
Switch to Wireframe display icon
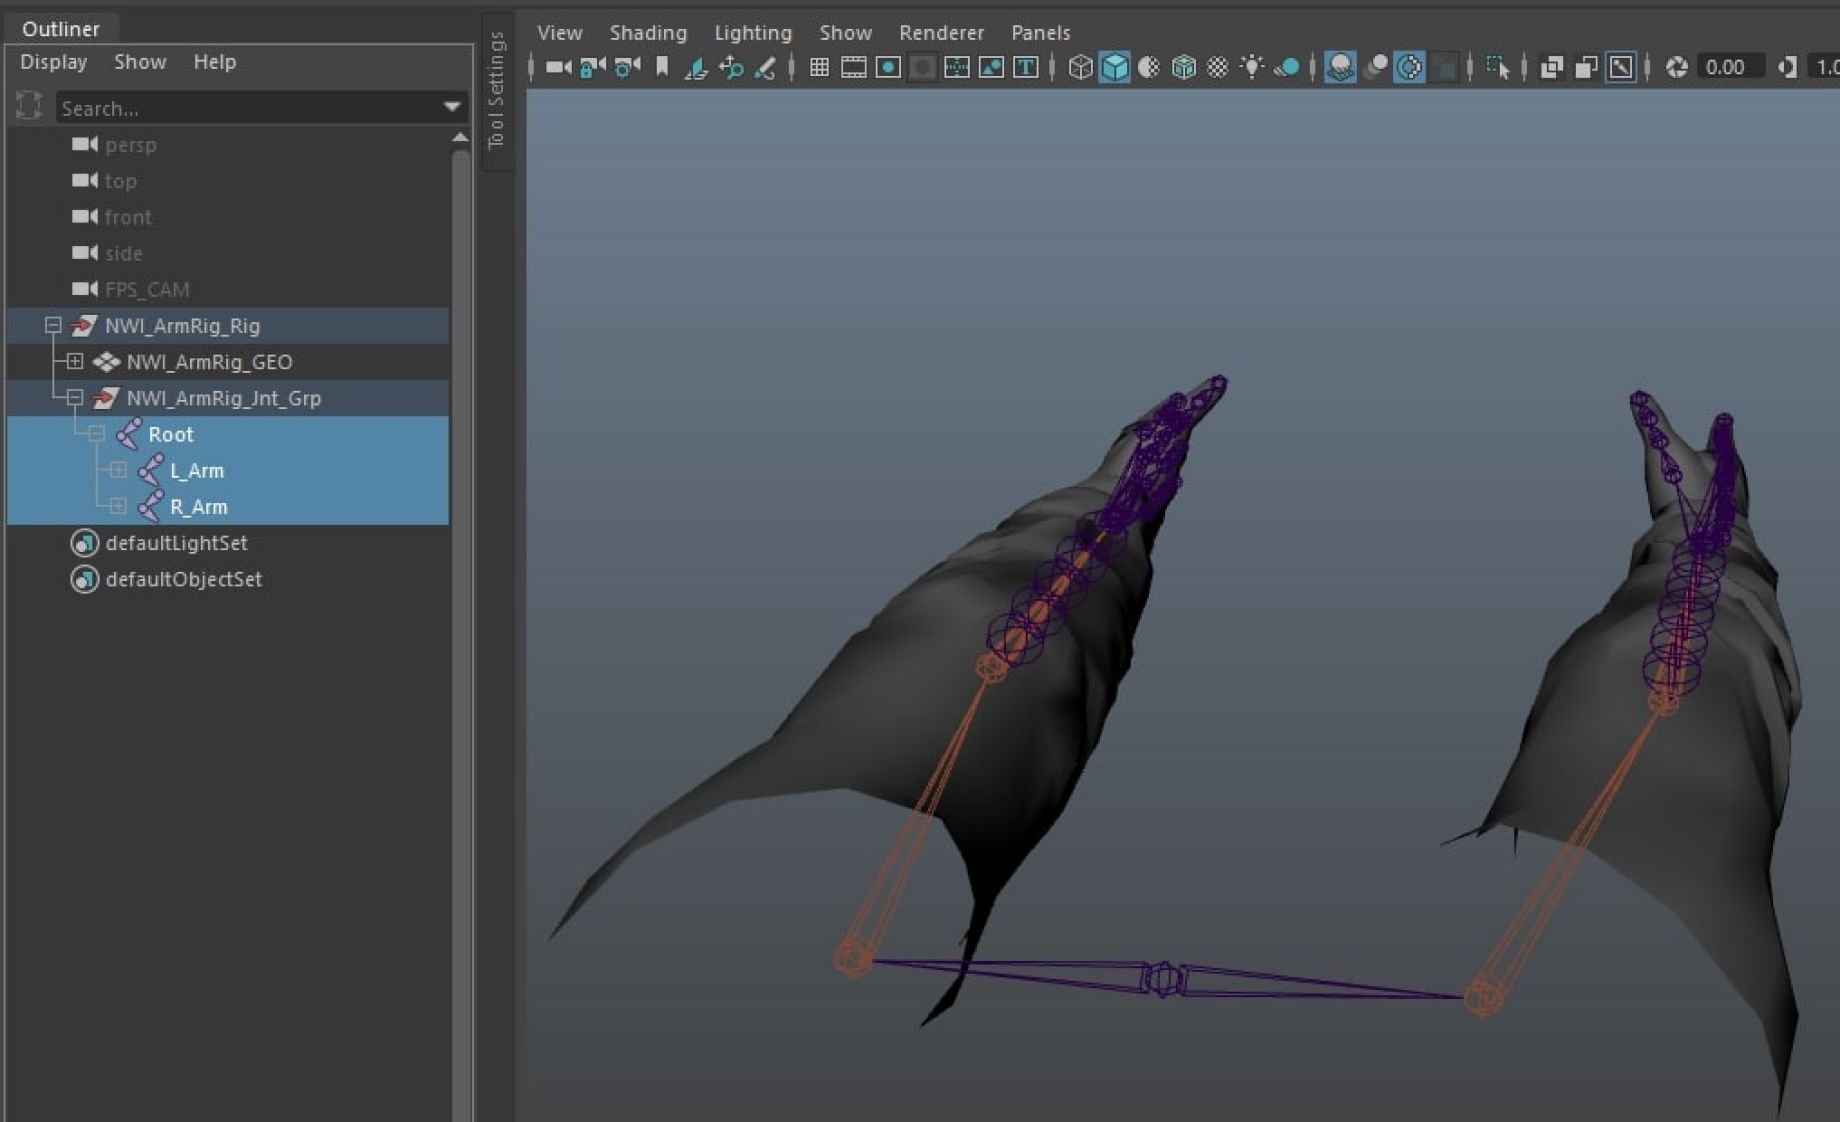[1080, 67]
